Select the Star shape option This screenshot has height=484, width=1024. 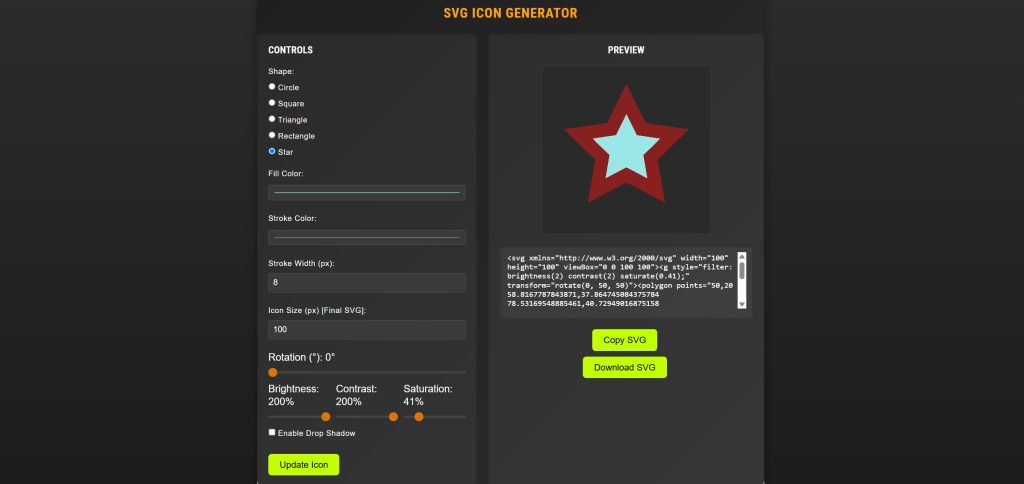(x=272, y=151)
